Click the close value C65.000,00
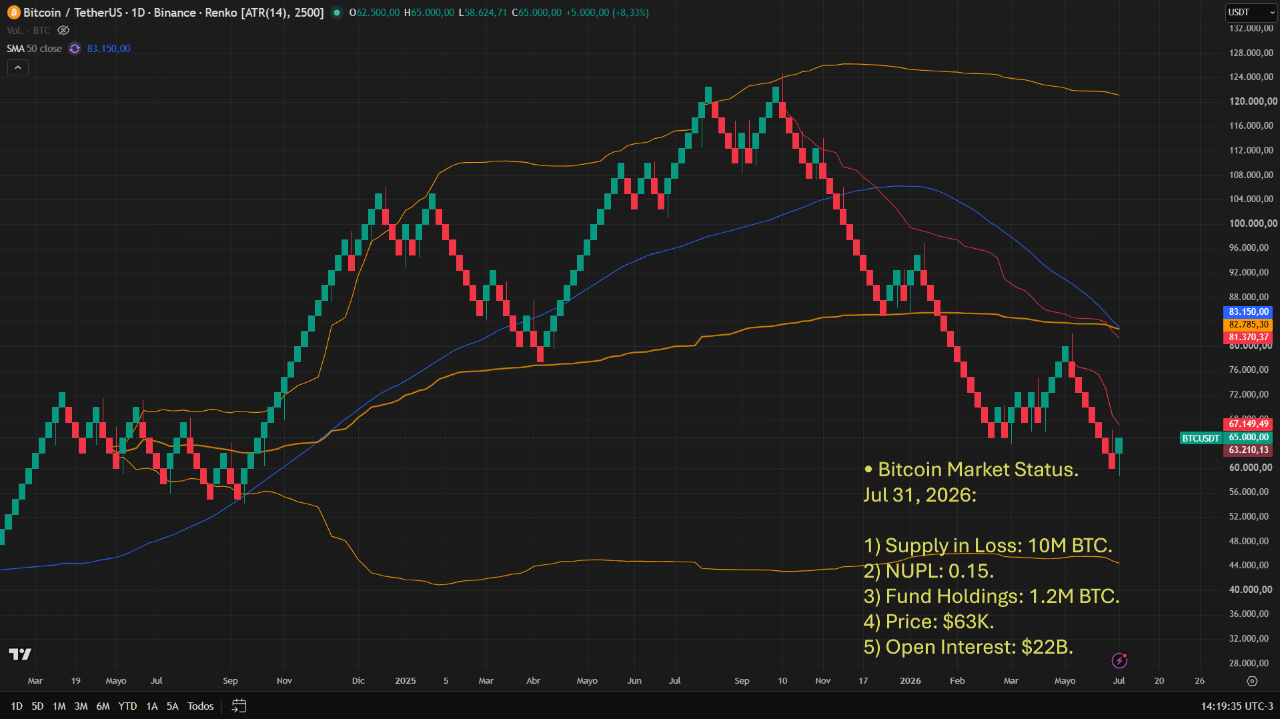This screenshot has height=719, width=1280. (536, 12)
